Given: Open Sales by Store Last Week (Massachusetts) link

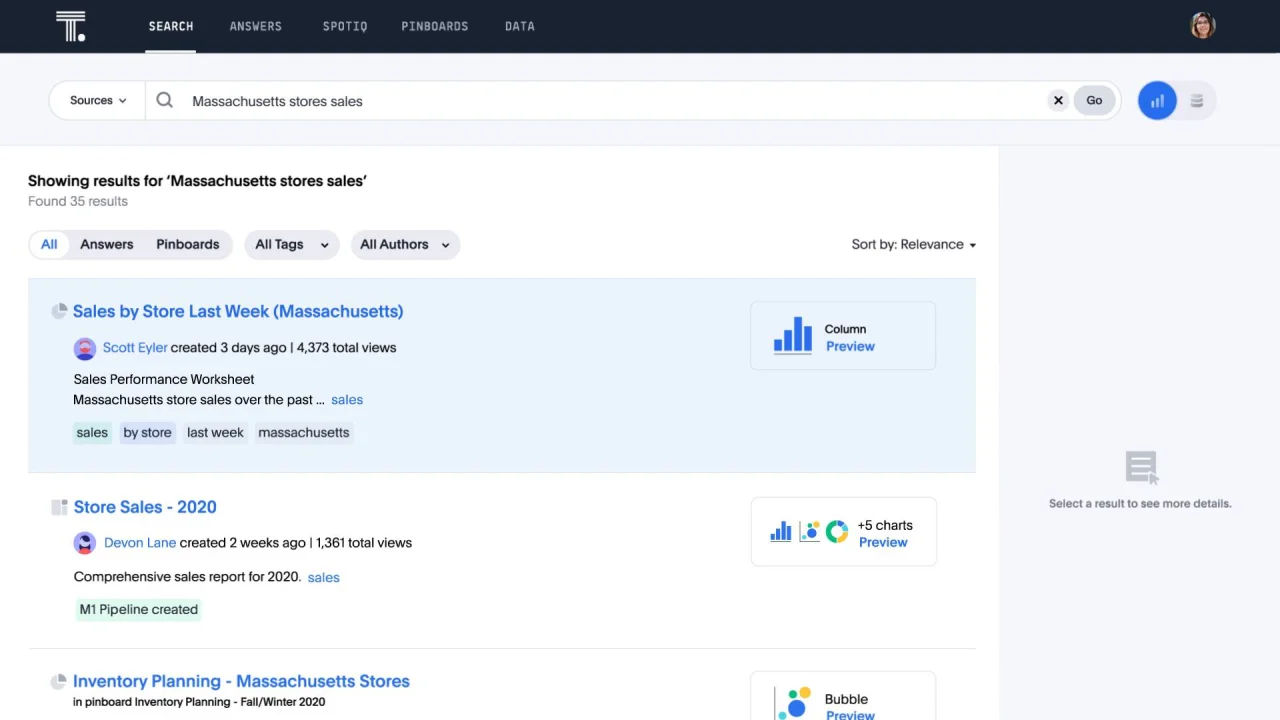Looking at the screenshot, I should coord(238,311).
